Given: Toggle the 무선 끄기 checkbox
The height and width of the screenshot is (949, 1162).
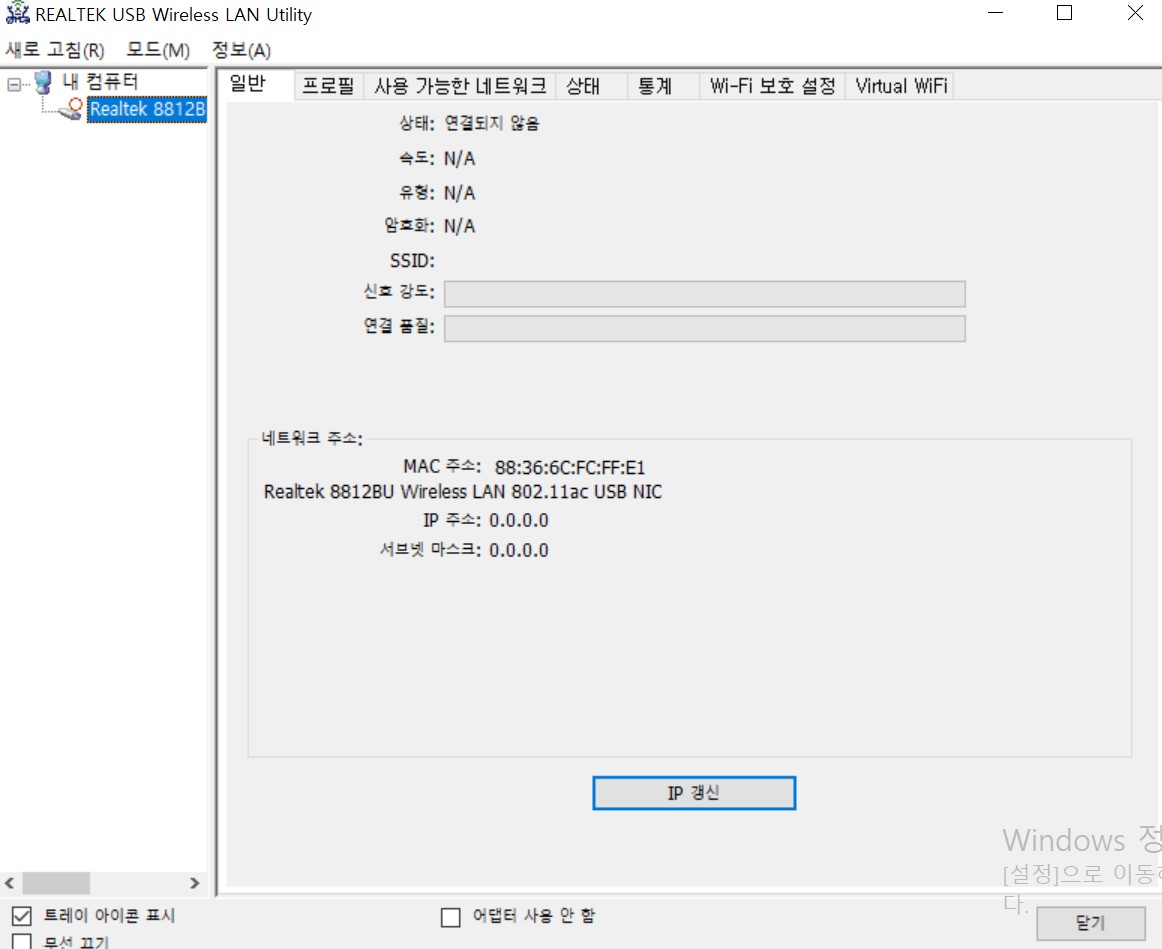Looking at the screenshot, I should 22,942.
